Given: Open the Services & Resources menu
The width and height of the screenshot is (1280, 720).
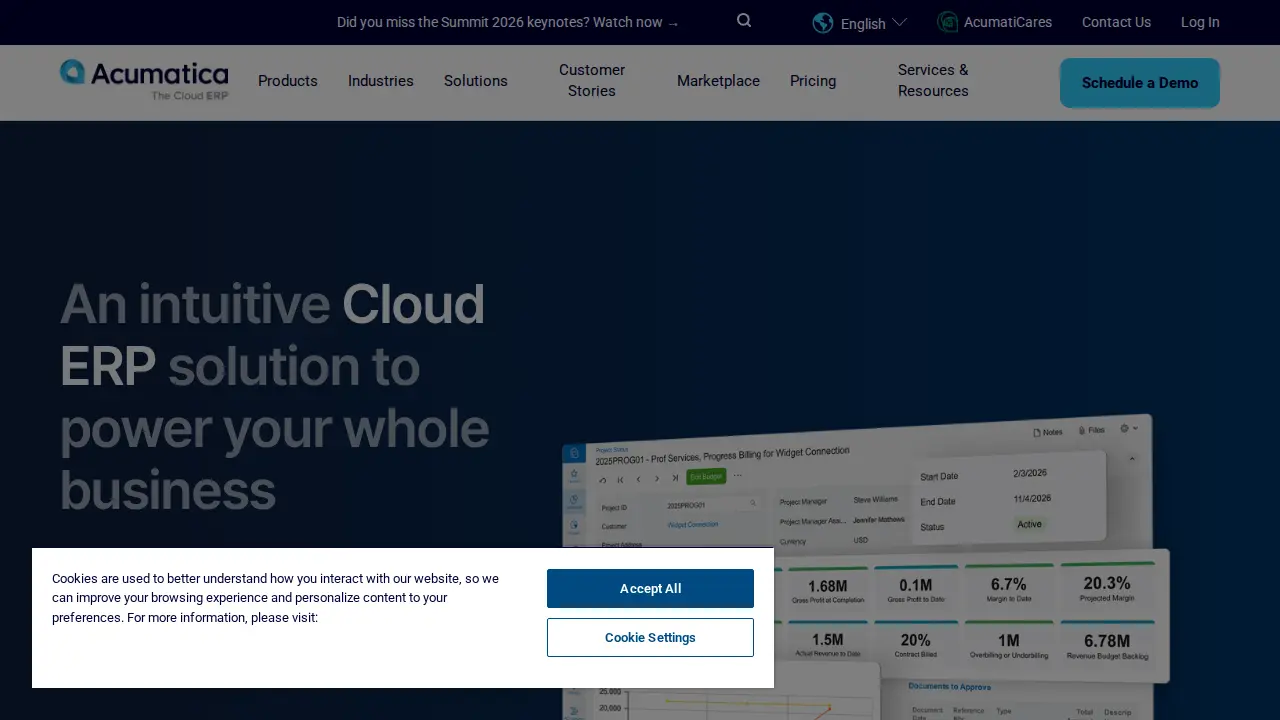Looking at the screenshot, I should pyautogui.click(x=933, y=80).
